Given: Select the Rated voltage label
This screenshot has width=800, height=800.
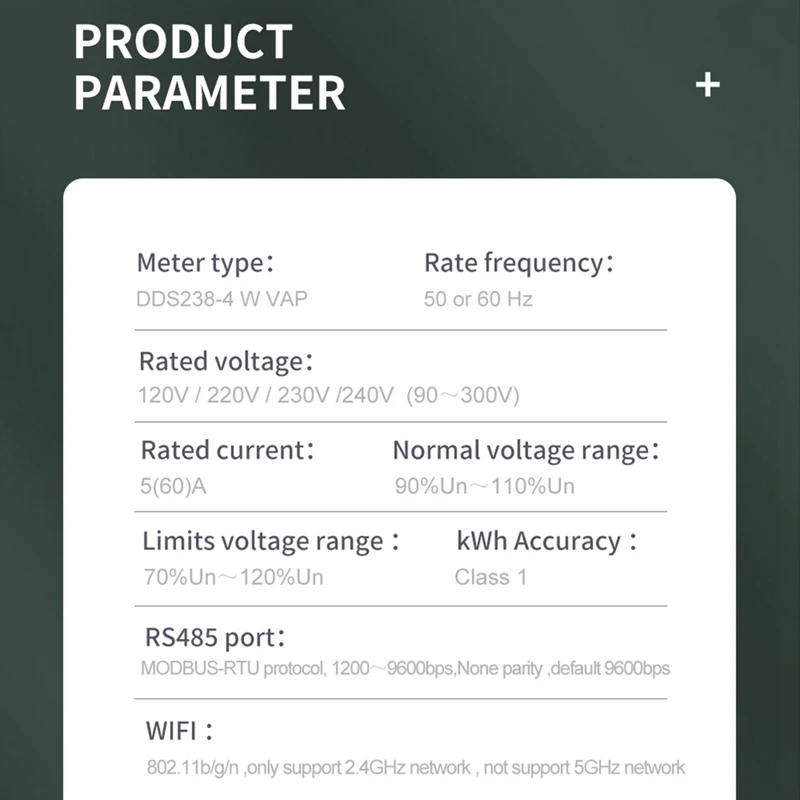Looking at the screenshot, I should [x=226, y=361].
